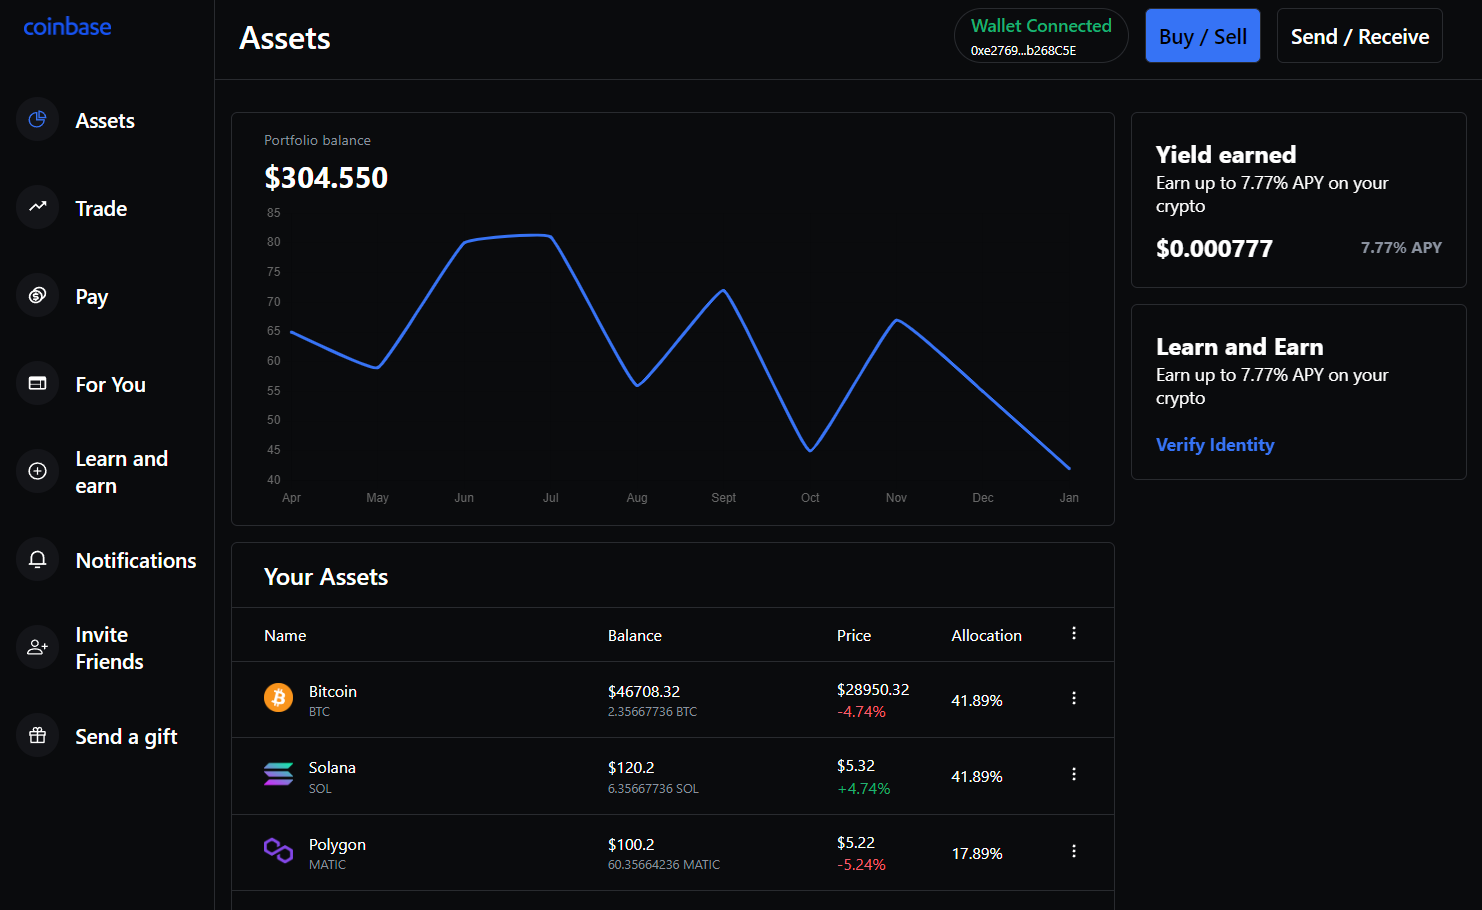The height and width of the screenshot is (910, 1482).
Task: Click the 2.35667736 BTC amount
Action: [x=652, y=712]
